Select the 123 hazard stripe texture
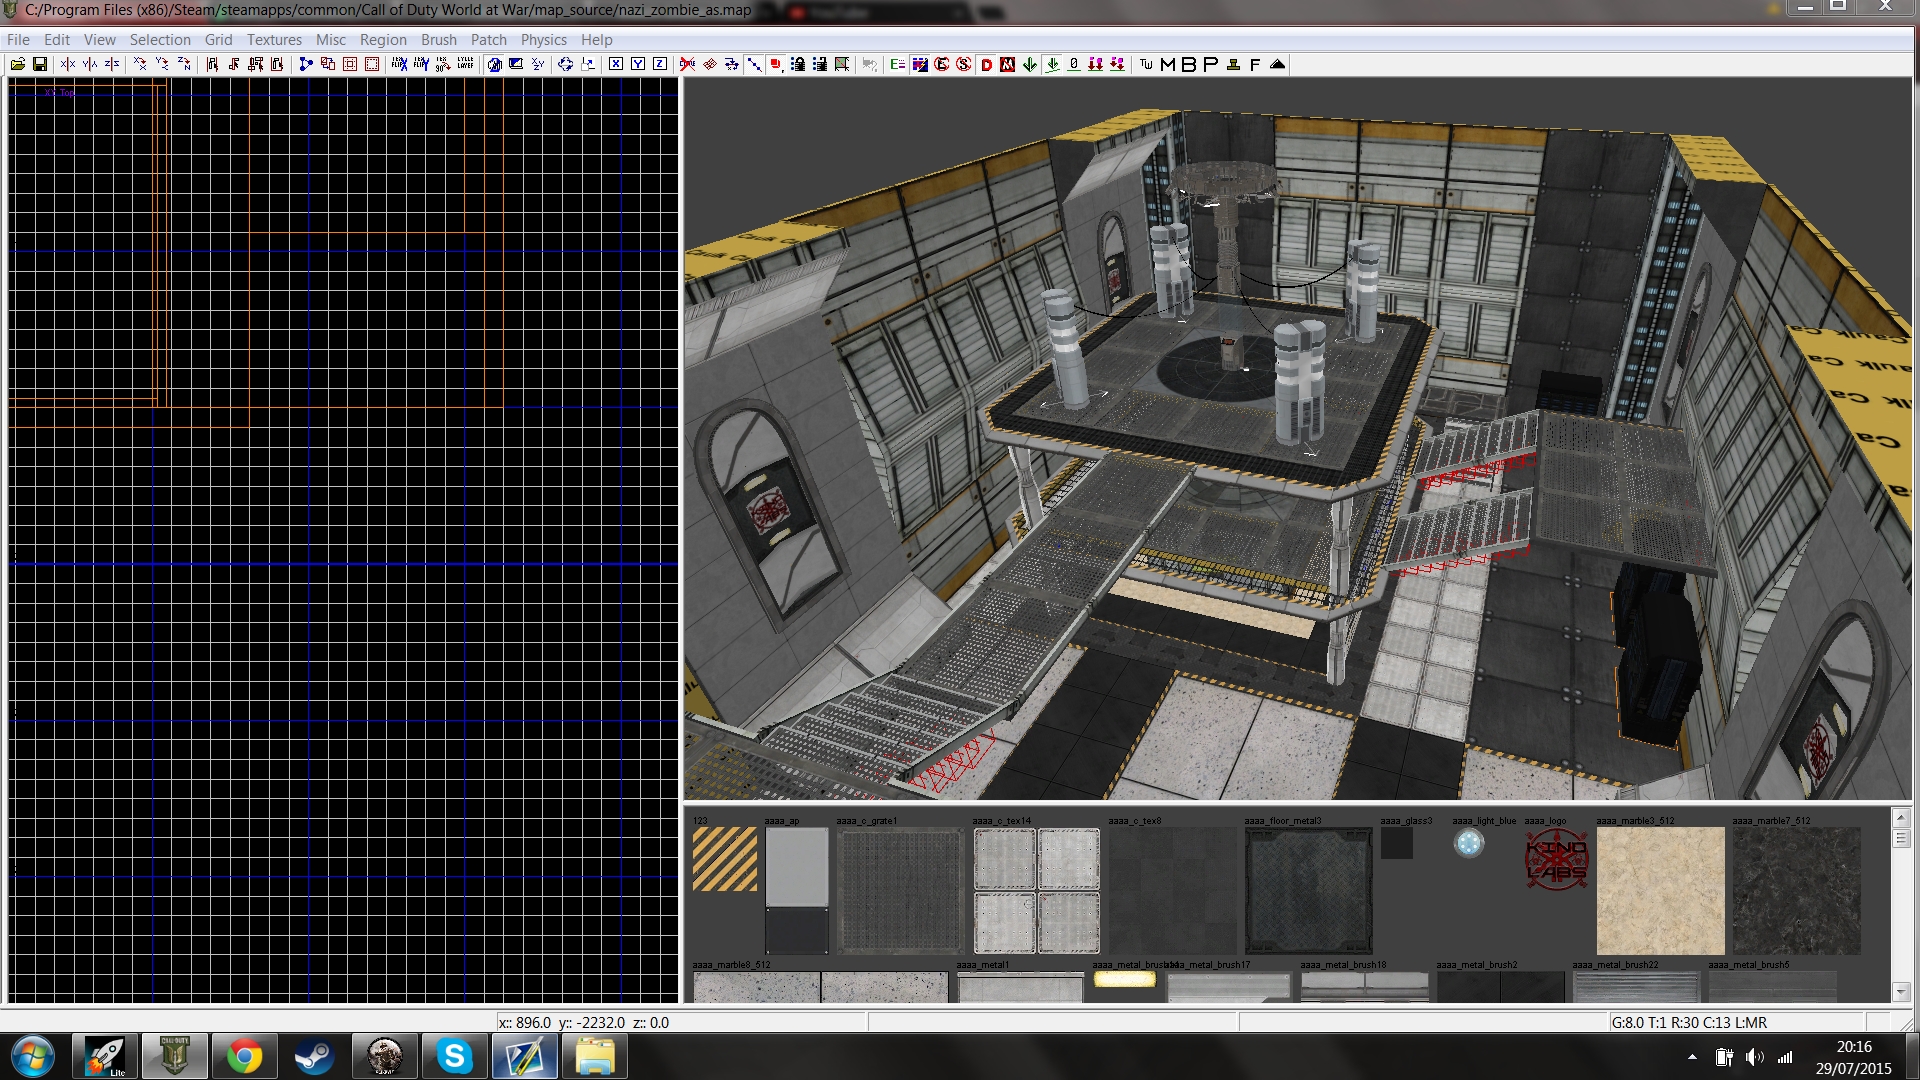The width and height of the screenshot is (1920, 1080). tap(724, 859)
